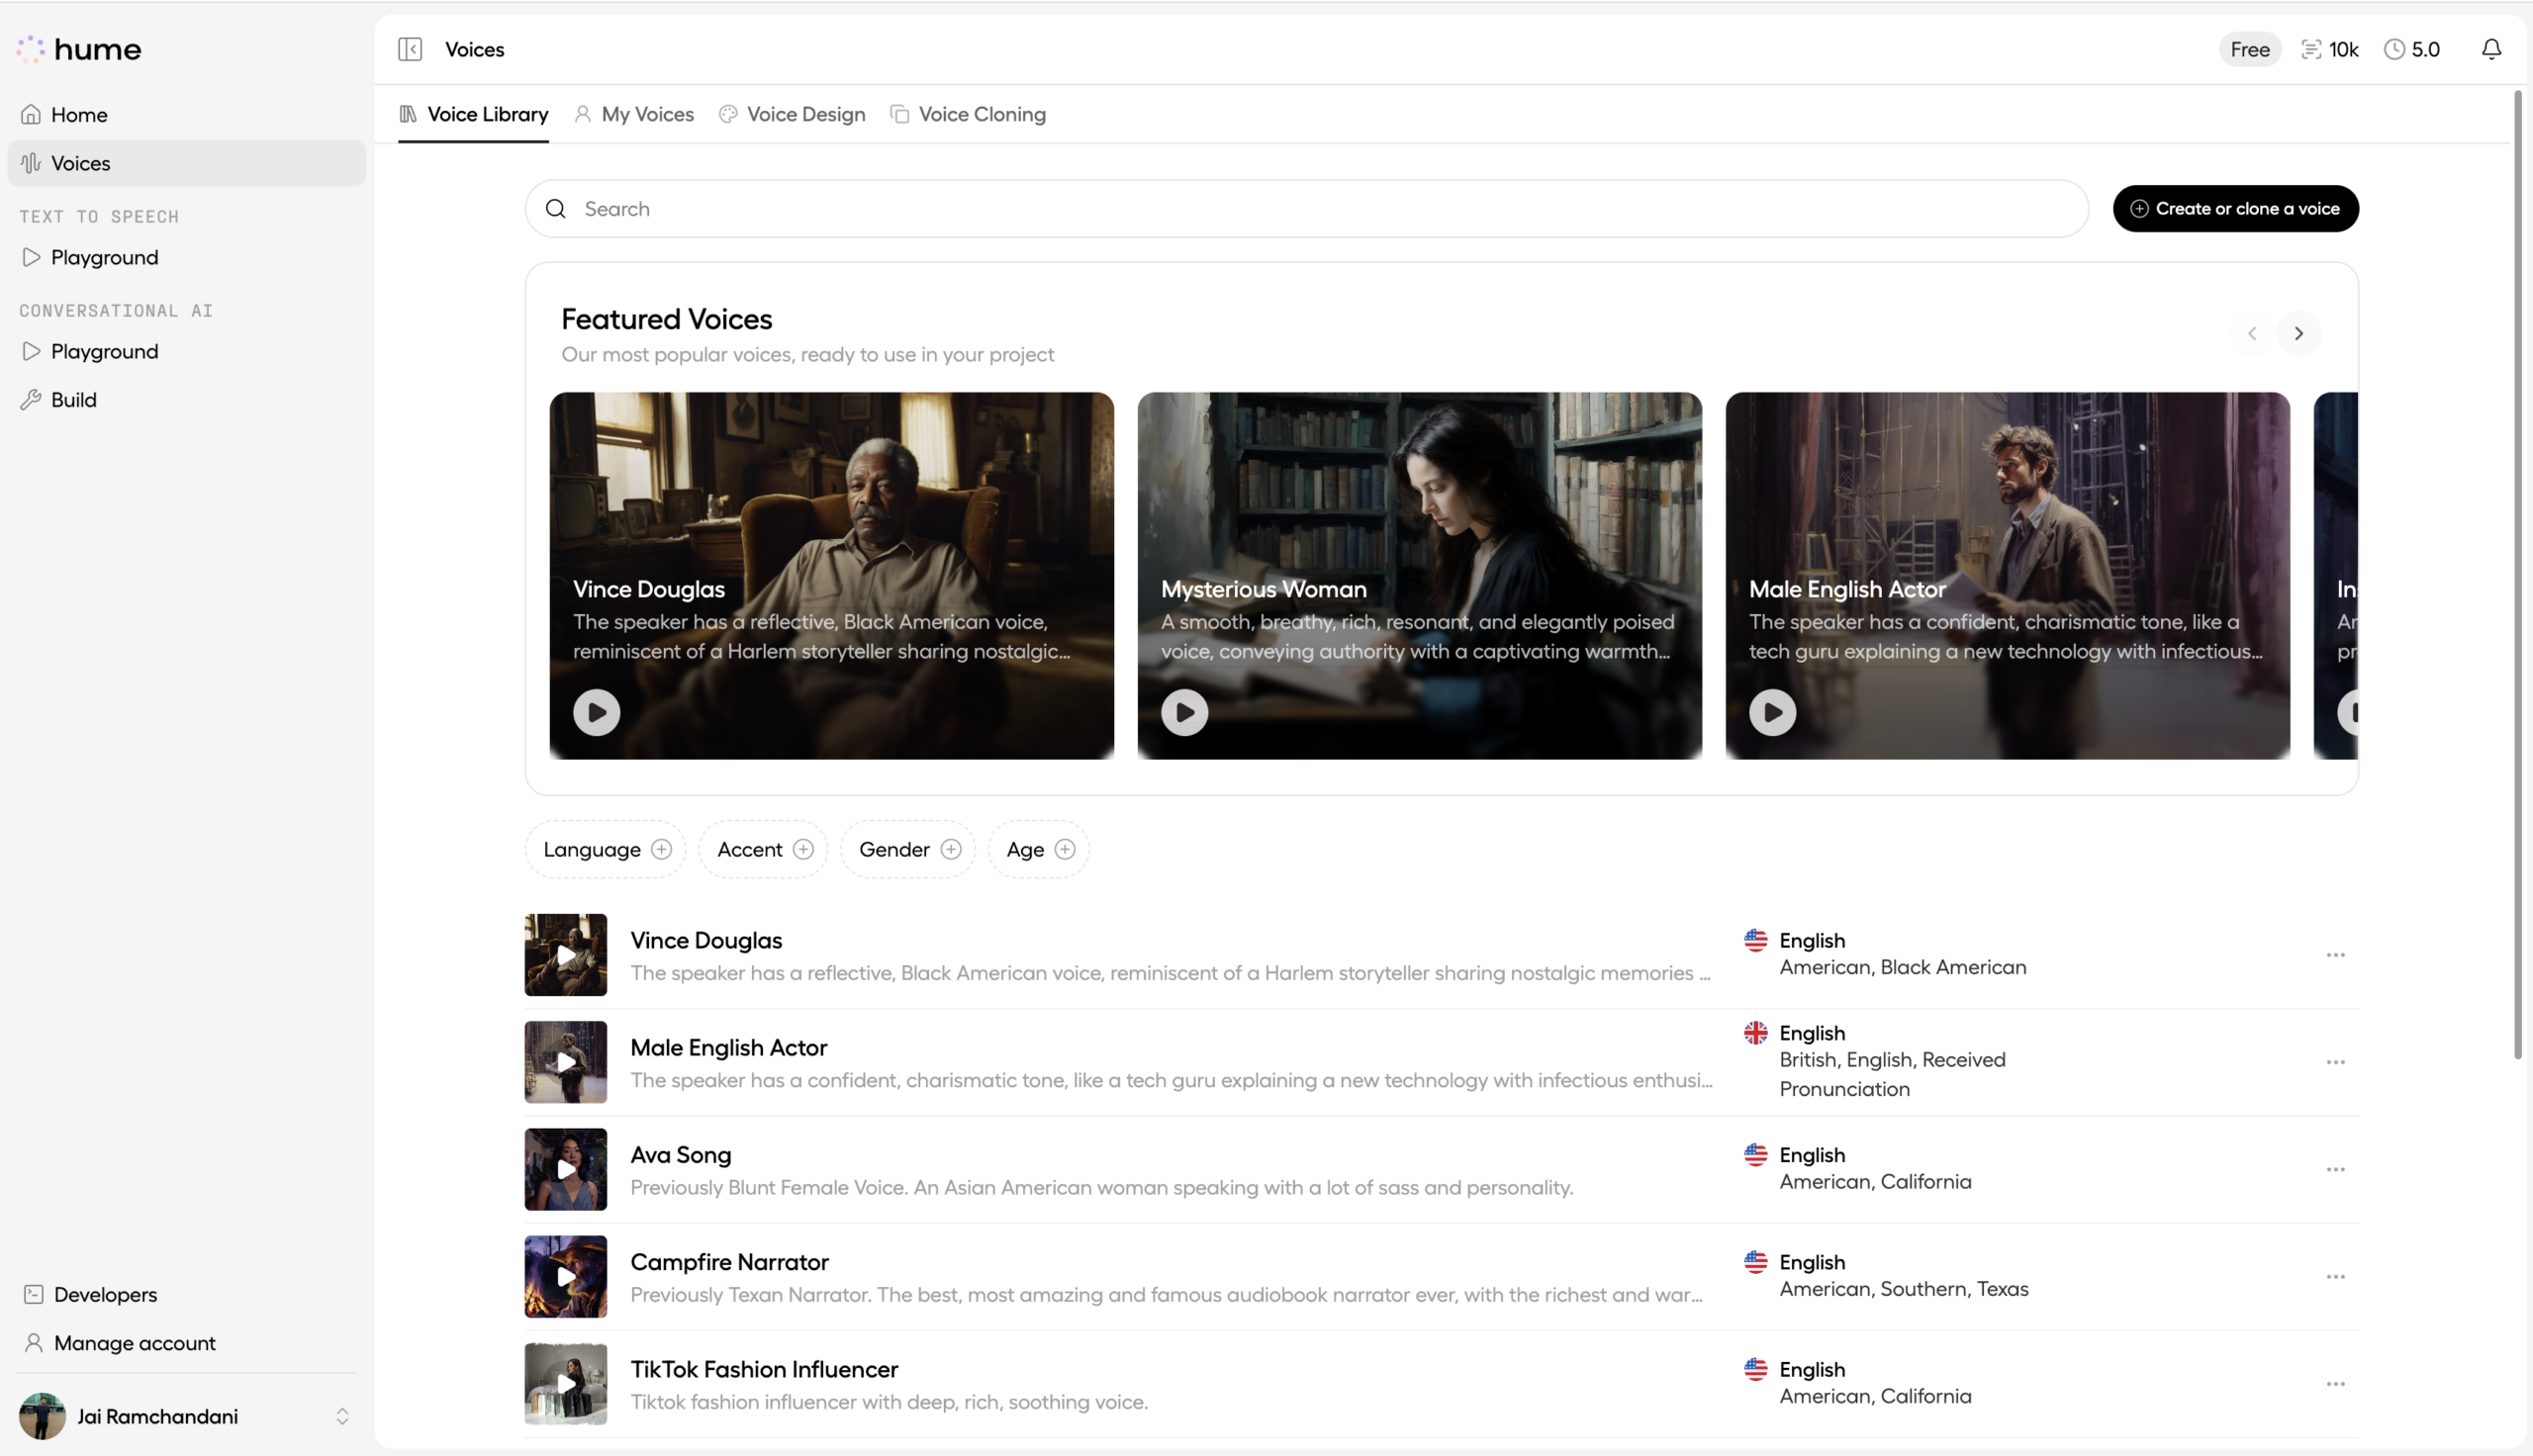2533x1456 pixels.
Task: Click the 10k characters counter
Action: click(2329, 49)
